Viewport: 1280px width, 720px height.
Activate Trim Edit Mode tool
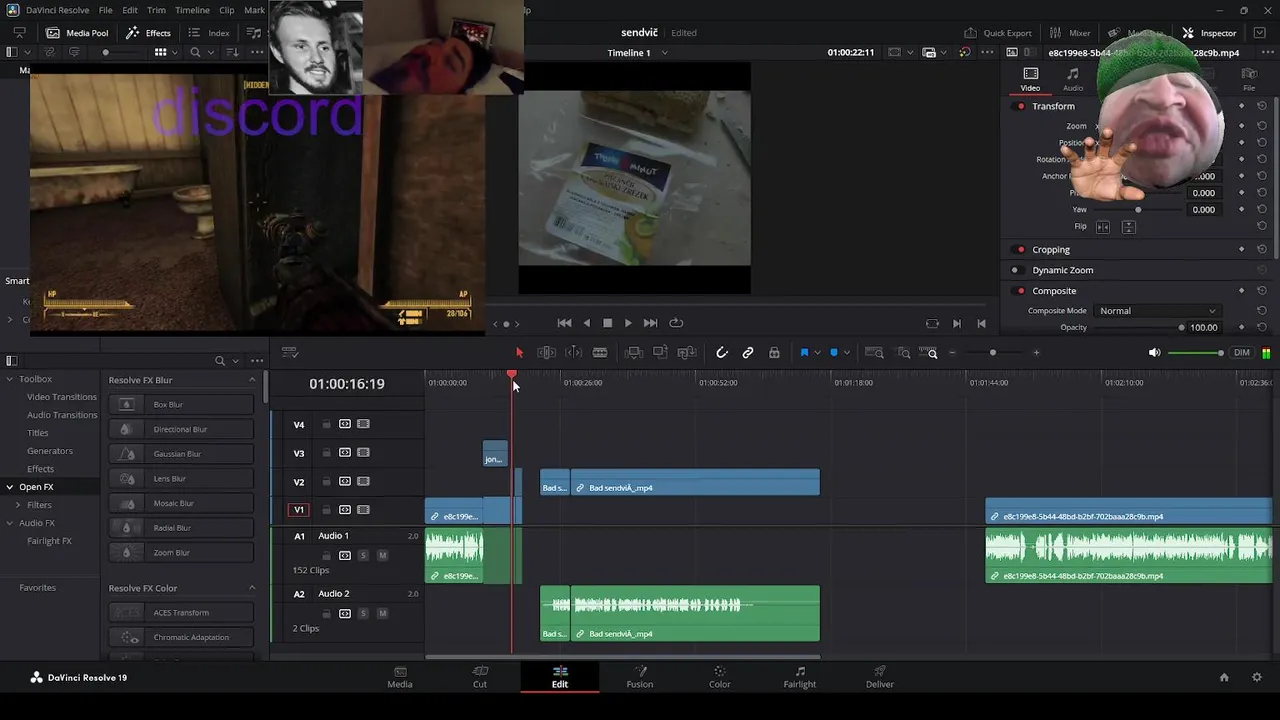click(546, 352)
